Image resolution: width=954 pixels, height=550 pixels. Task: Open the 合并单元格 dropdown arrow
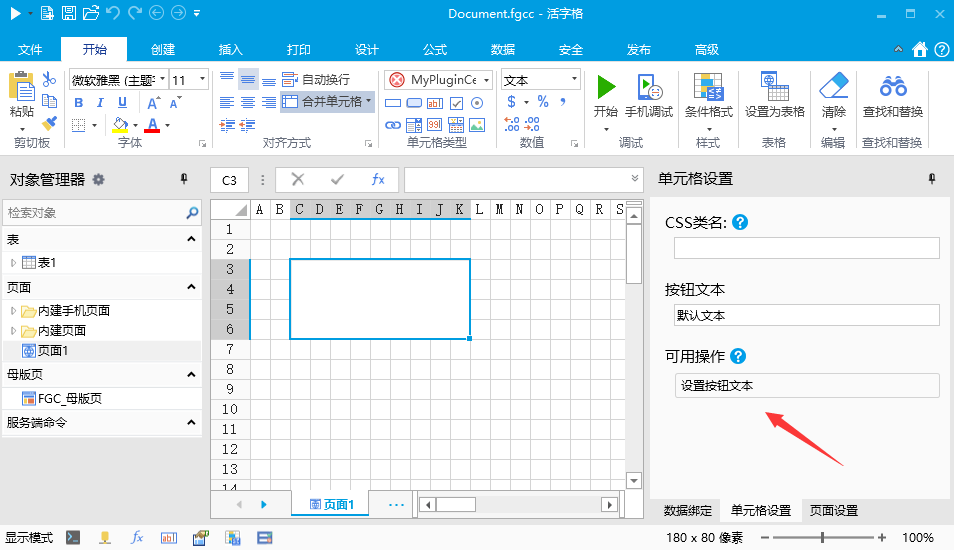coord(368,102)
